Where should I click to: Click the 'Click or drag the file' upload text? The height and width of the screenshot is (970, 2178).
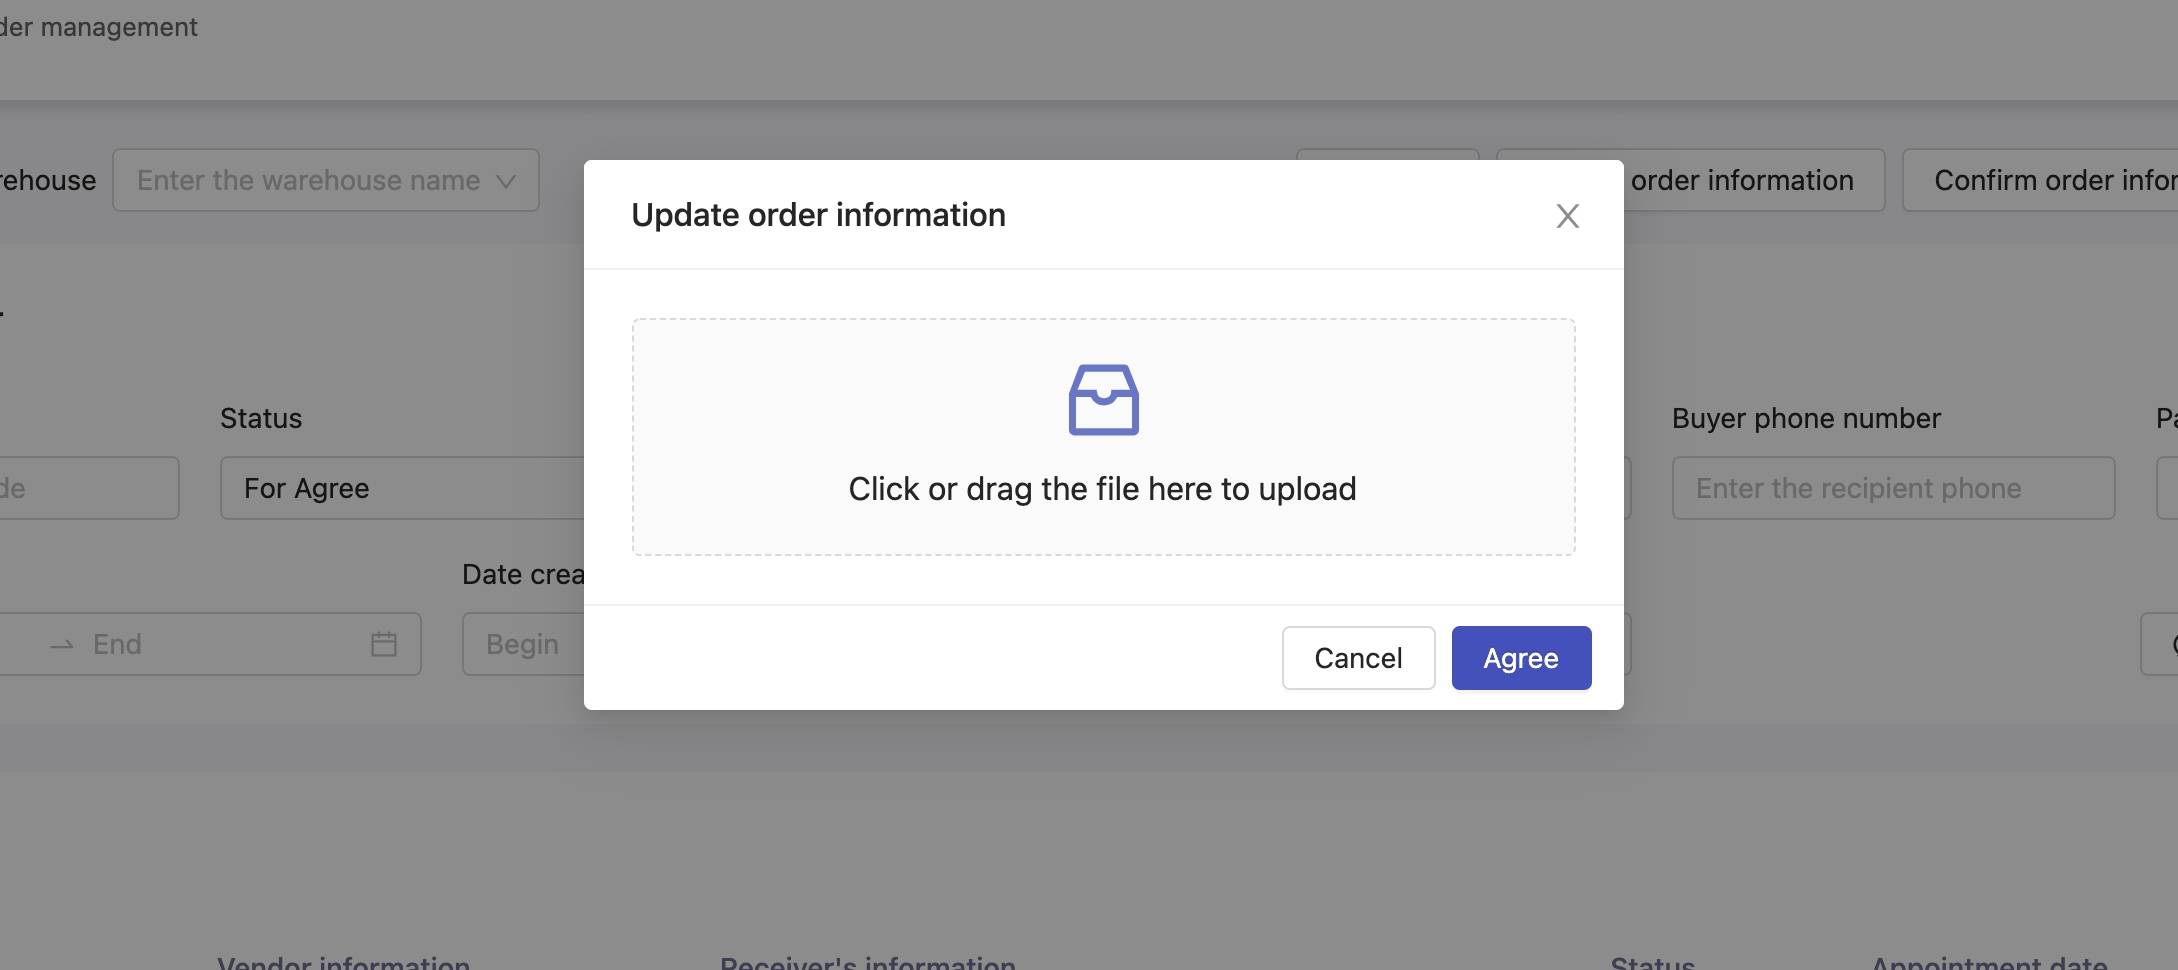[x=1102, y=489]
